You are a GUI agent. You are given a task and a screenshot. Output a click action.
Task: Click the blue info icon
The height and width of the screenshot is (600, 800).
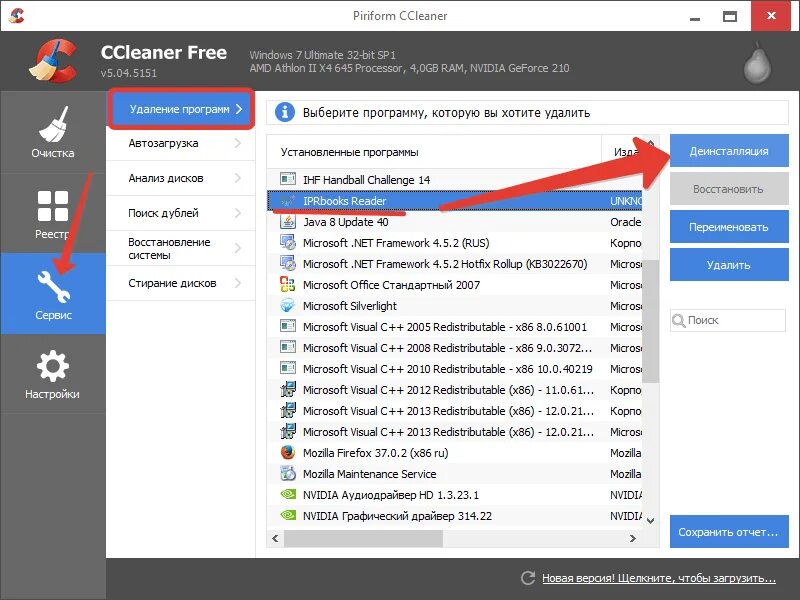pos(285,112)
